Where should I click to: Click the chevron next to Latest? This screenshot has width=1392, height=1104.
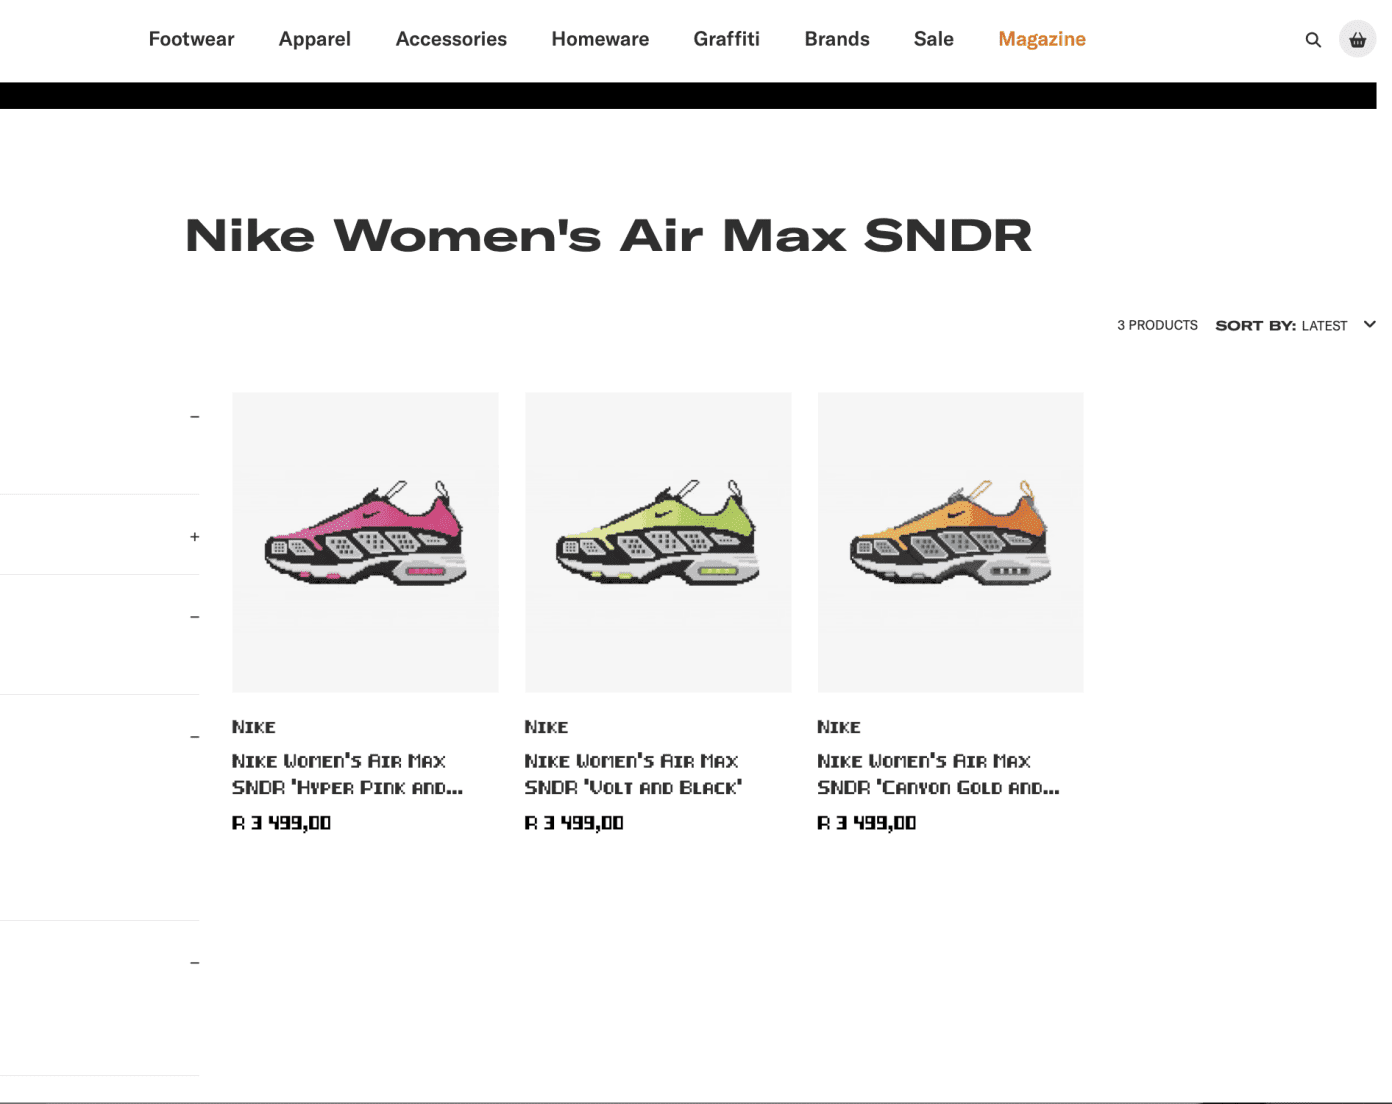(x=1370, y=324)
